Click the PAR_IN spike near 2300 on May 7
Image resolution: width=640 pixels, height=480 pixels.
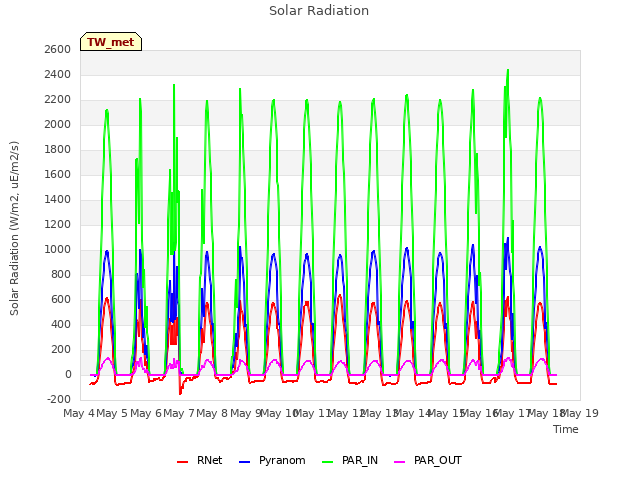coord(174,85)
